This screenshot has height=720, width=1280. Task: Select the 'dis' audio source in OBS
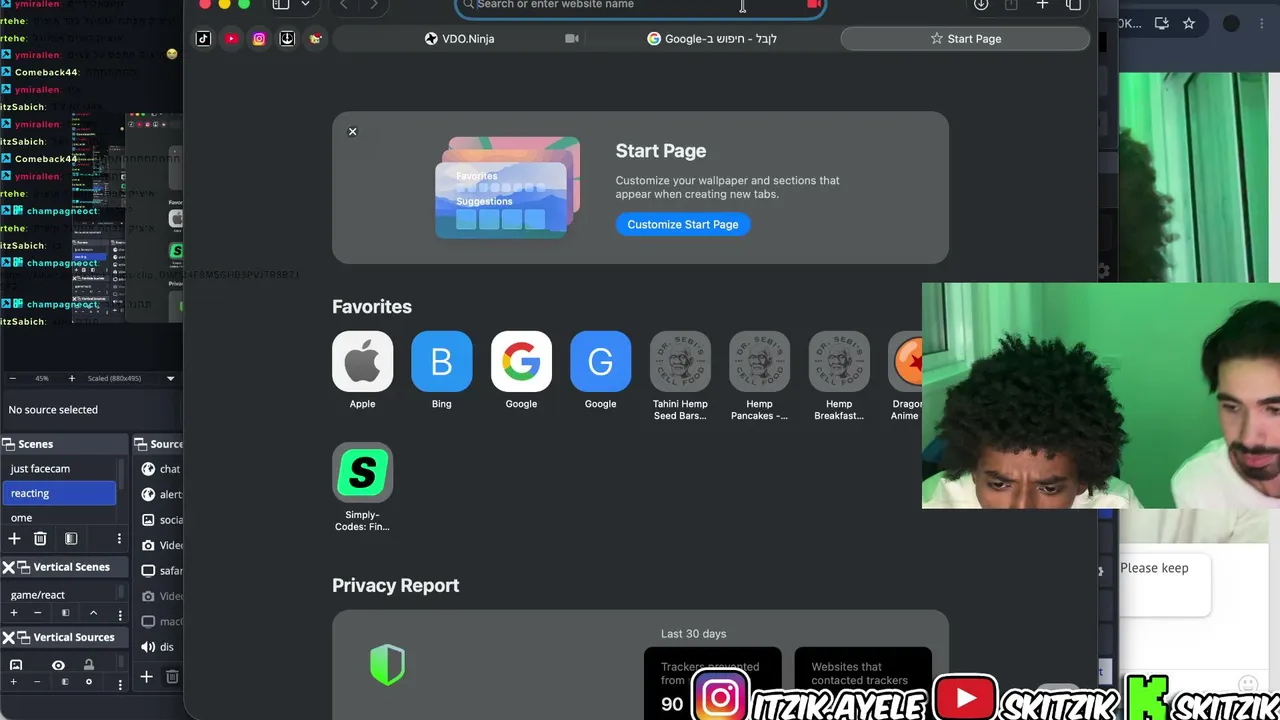[x=160, y=647]
